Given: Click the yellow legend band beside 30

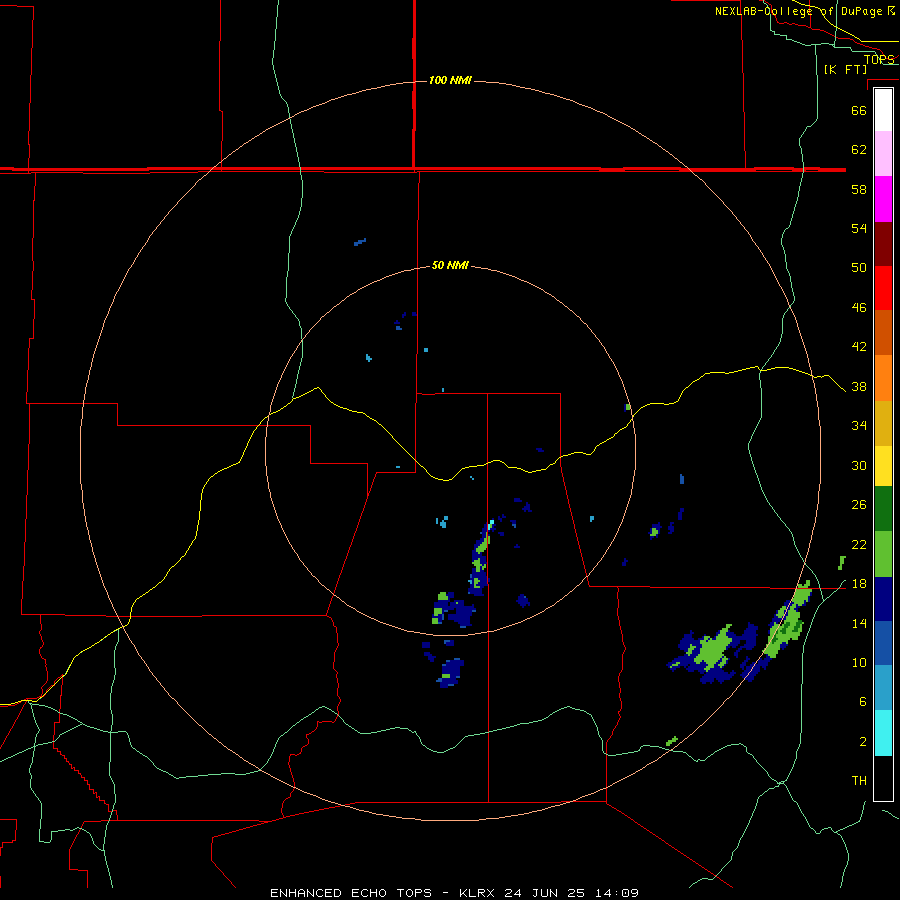Looking at the screenshot, I should pos(883,466).
